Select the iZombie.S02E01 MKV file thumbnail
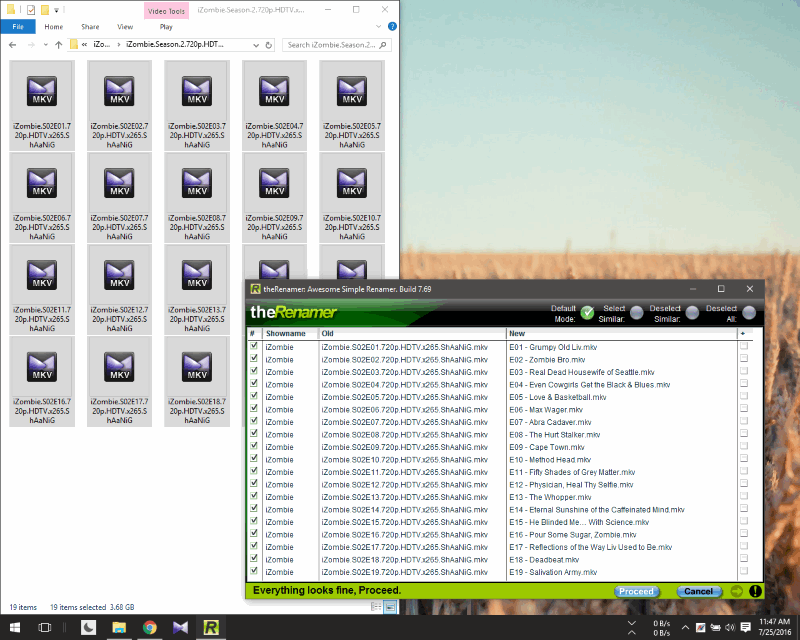 pos(42,105)
